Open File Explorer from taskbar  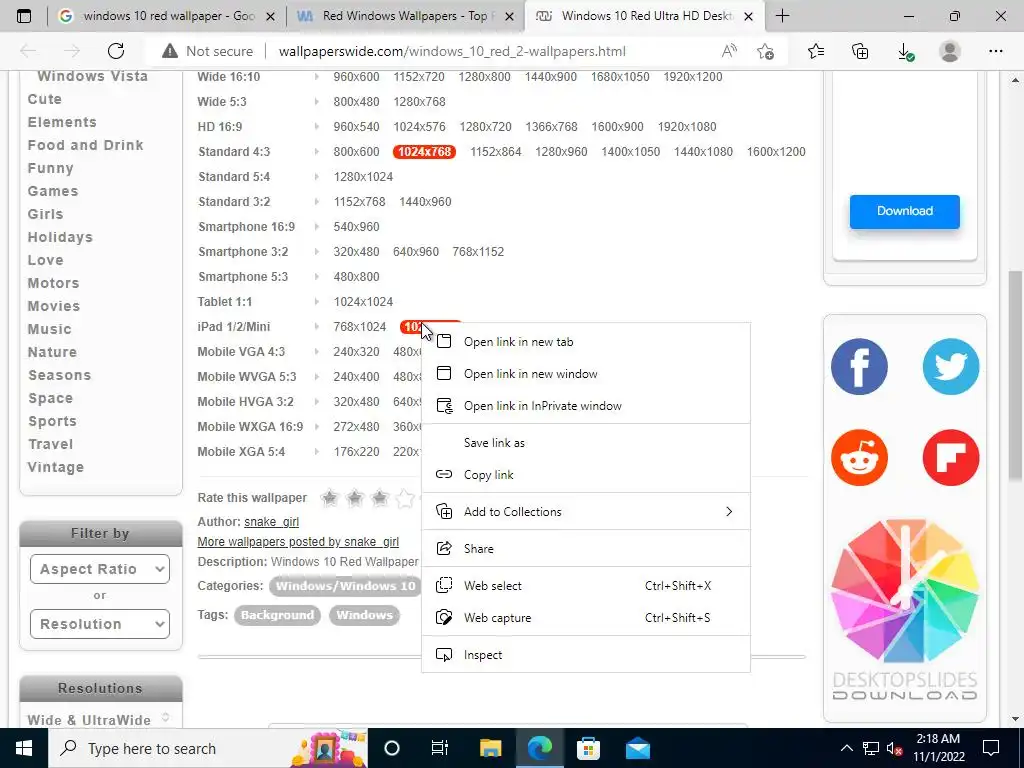490,748
